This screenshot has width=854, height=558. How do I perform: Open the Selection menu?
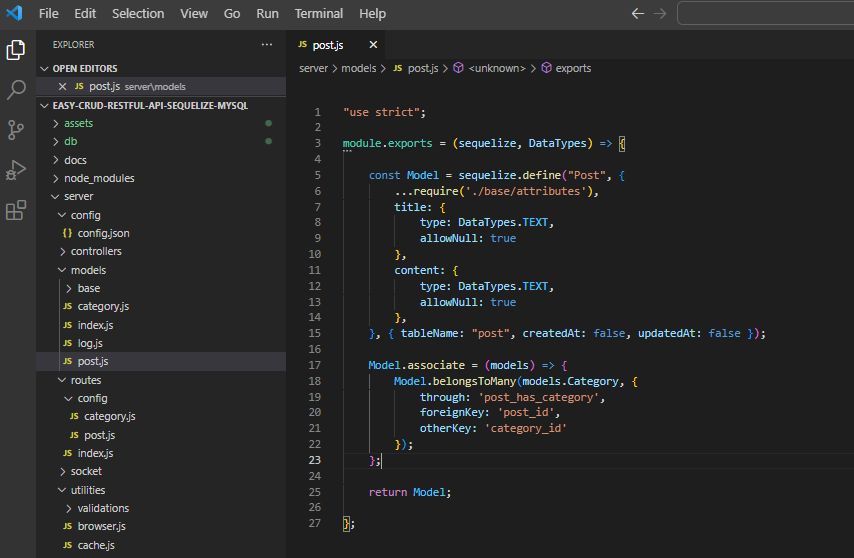point(138,13)
